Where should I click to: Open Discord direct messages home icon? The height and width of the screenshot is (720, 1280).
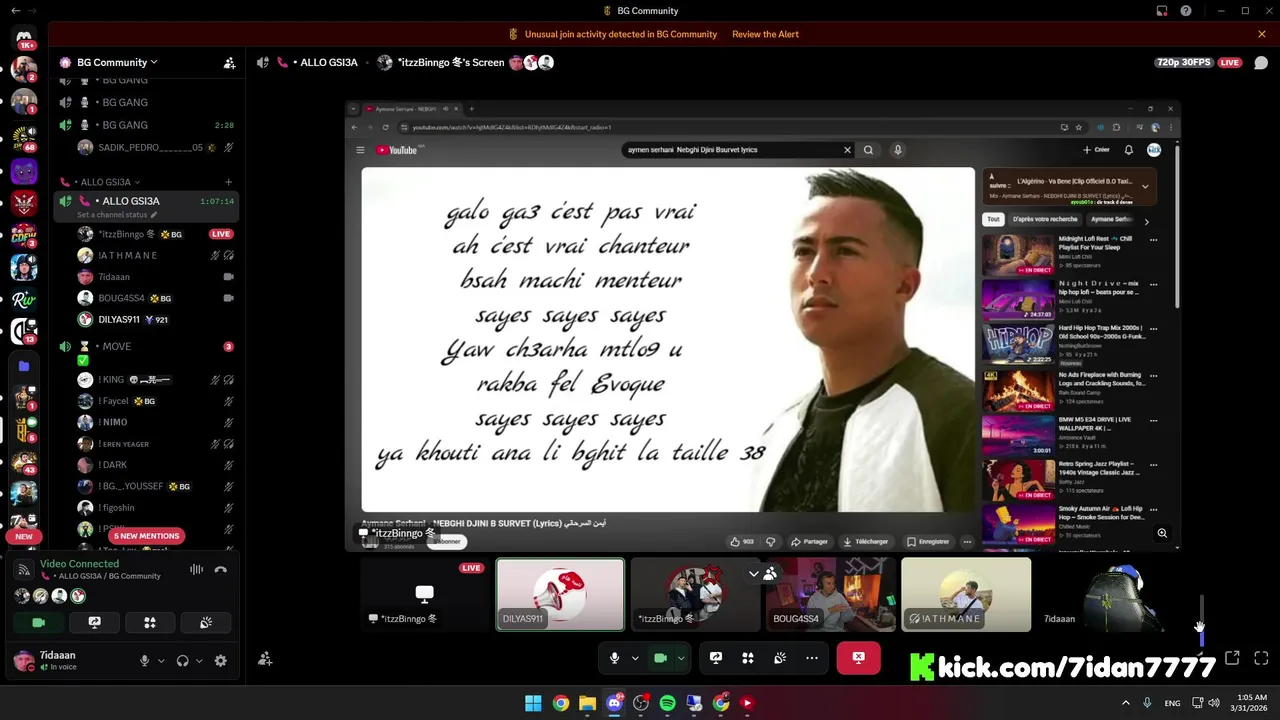click(24, 38)
